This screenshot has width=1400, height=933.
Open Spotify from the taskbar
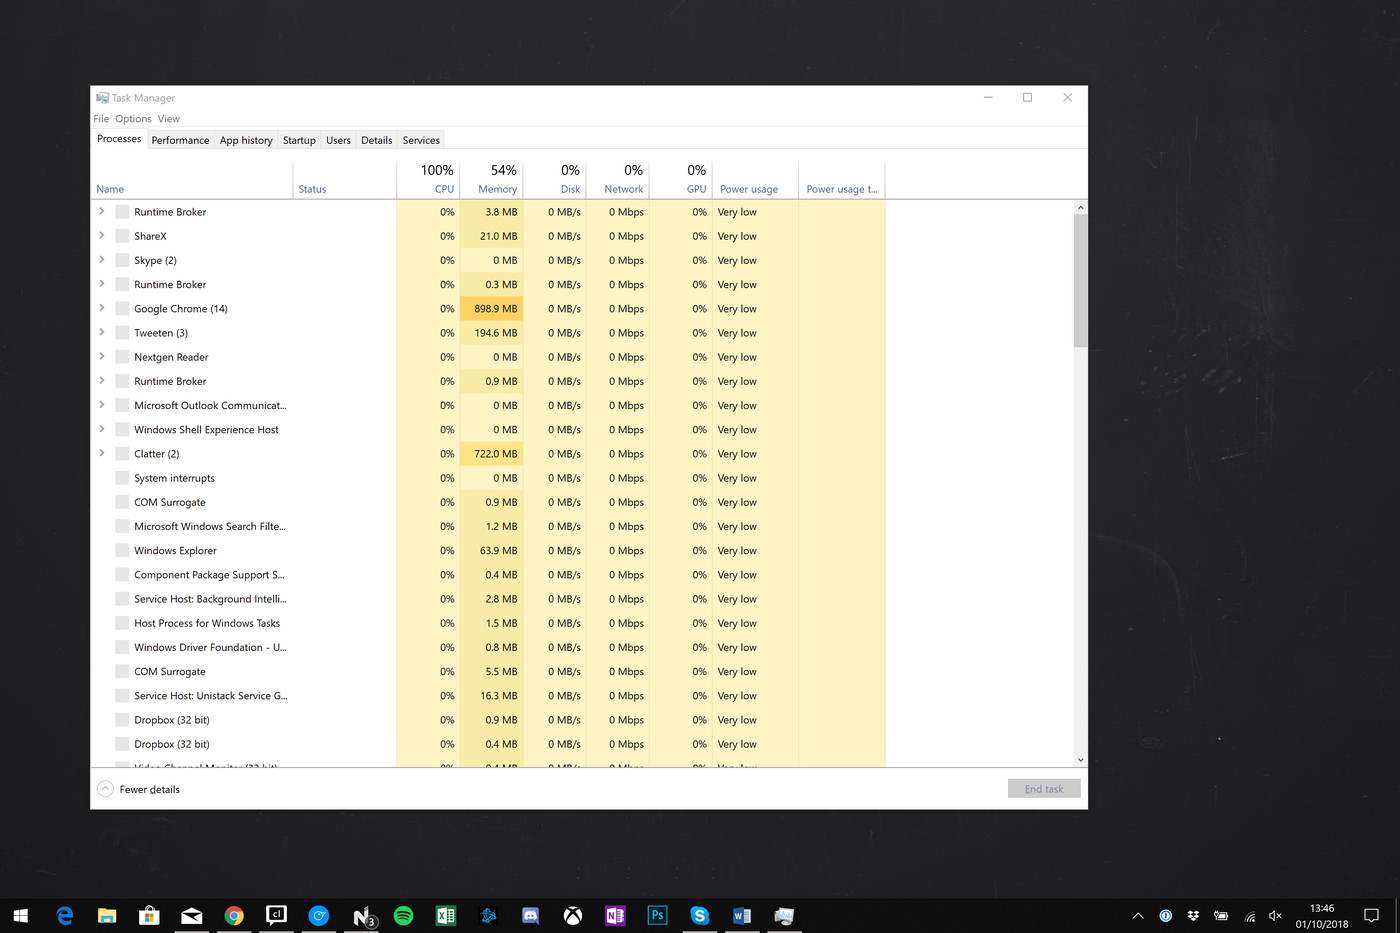[x=404, y=915]
